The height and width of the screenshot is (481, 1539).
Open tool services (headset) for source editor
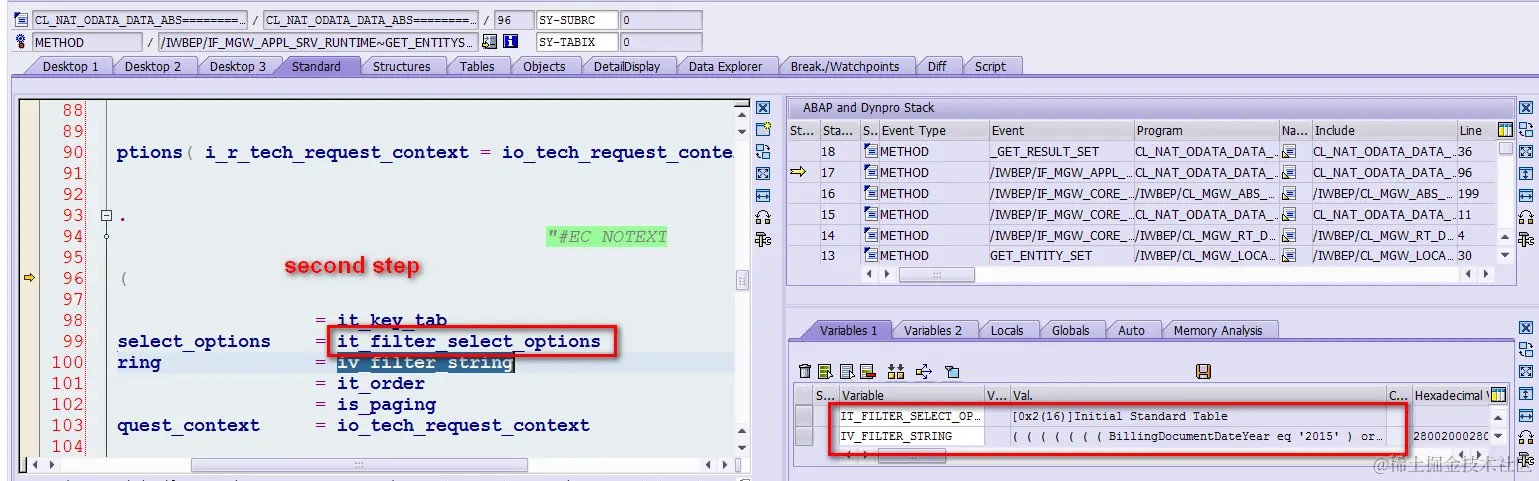point(763,217)
